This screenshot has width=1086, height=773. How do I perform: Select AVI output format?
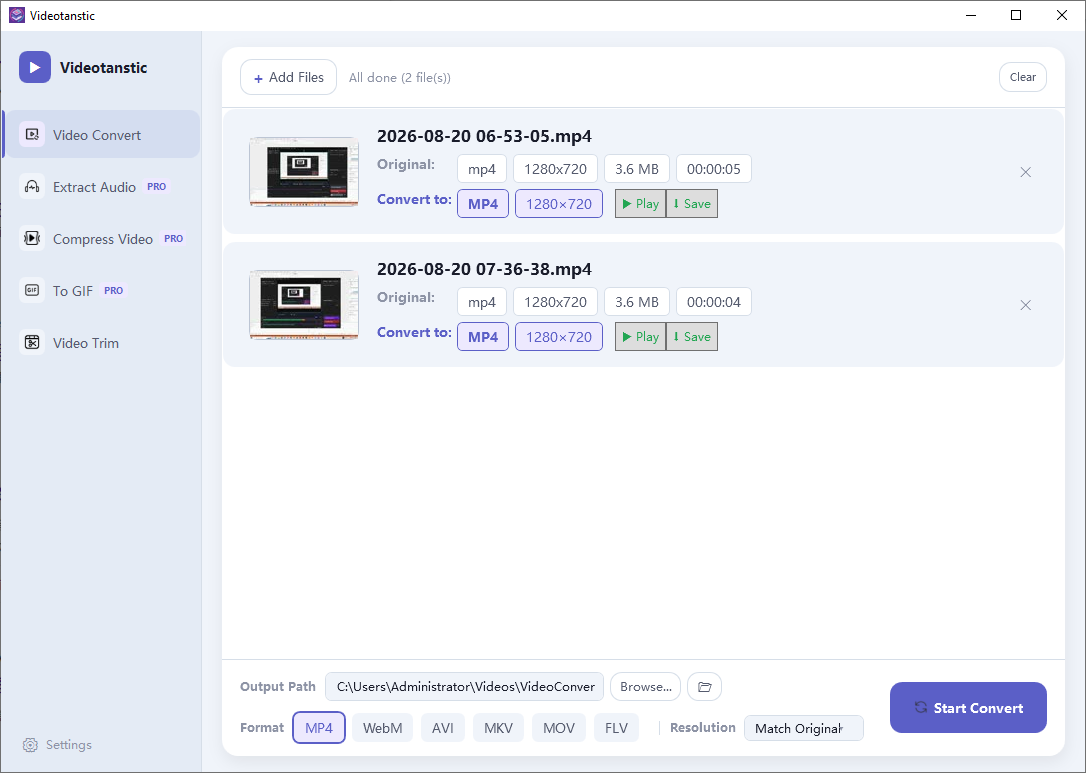(443, 727)
